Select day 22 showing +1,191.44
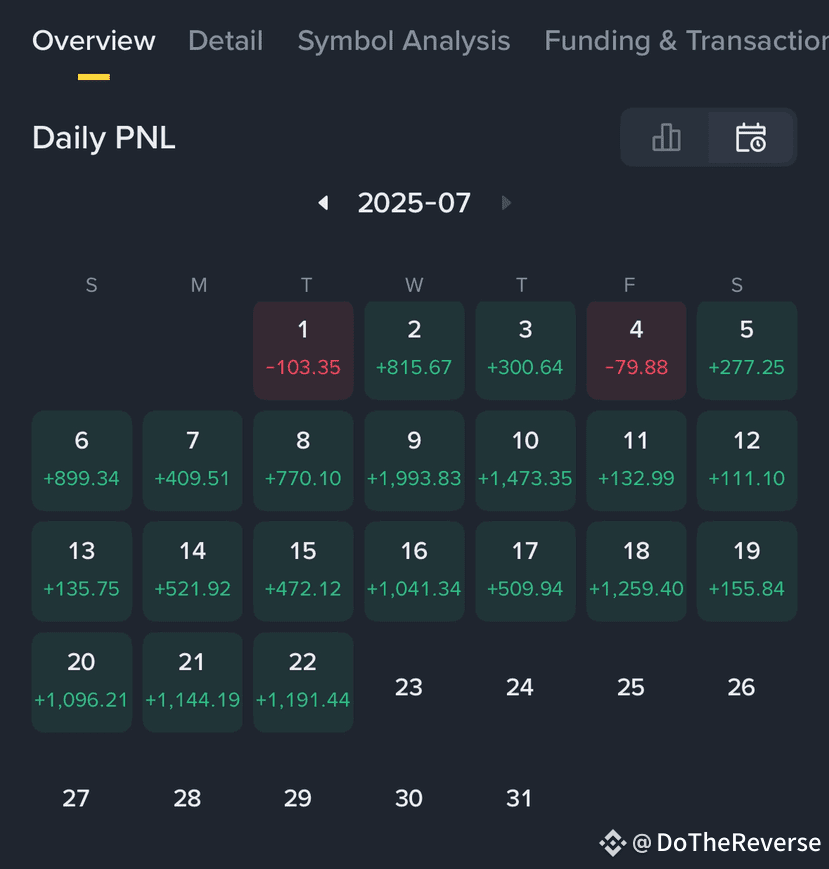 click(x=303, y=682)
